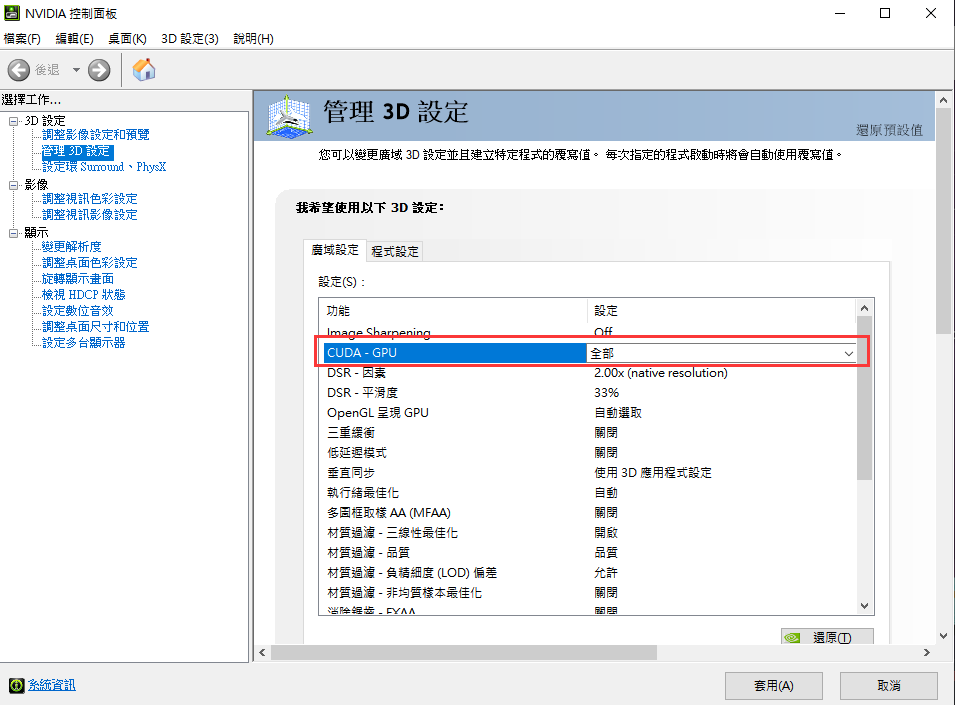
Task: Open the 系統資訊 link
Action: click(52, 686)
